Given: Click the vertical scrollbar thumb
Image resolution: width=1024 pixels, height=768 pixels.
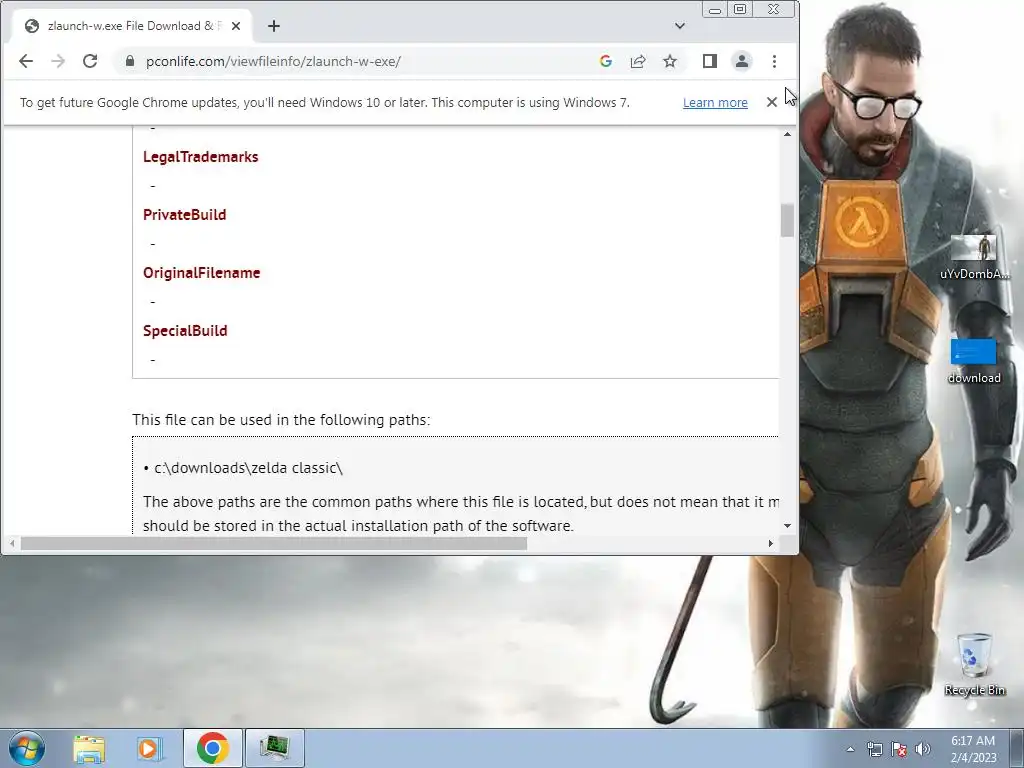Looking at the screenshot, I should (788, 221).
